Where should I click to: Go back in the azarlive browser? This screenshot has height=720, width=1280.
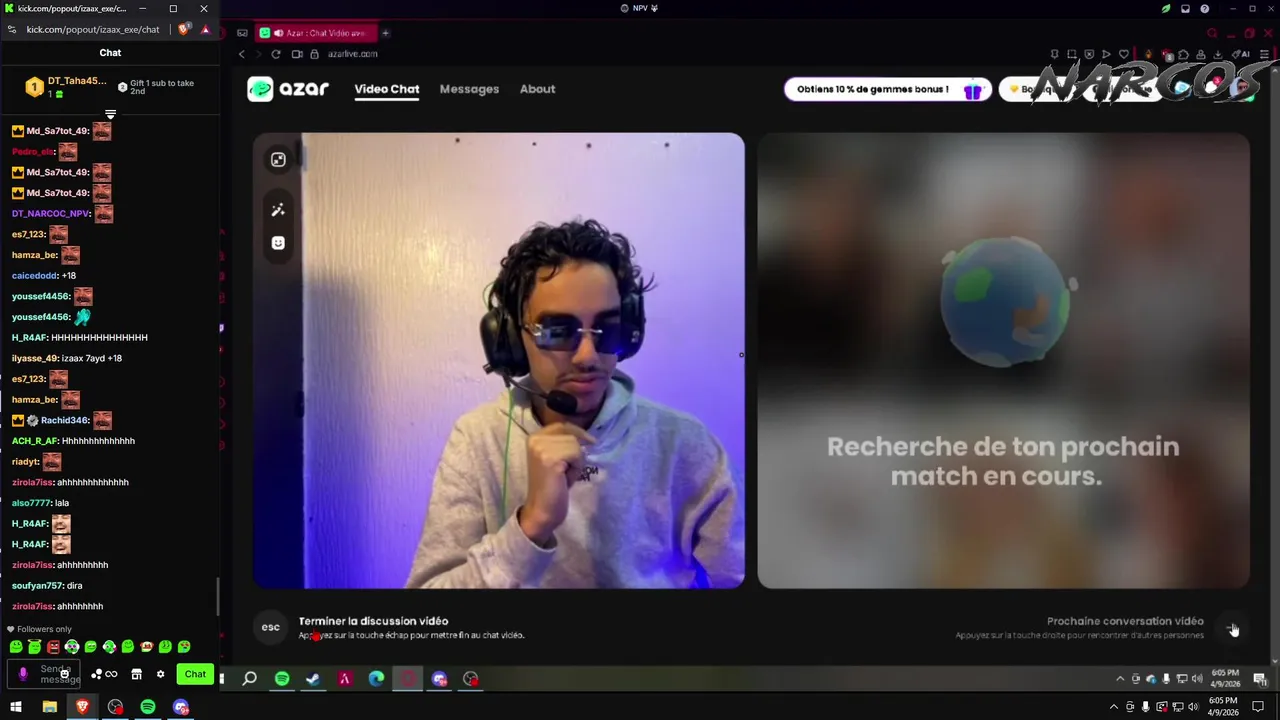tap(241, 54)
